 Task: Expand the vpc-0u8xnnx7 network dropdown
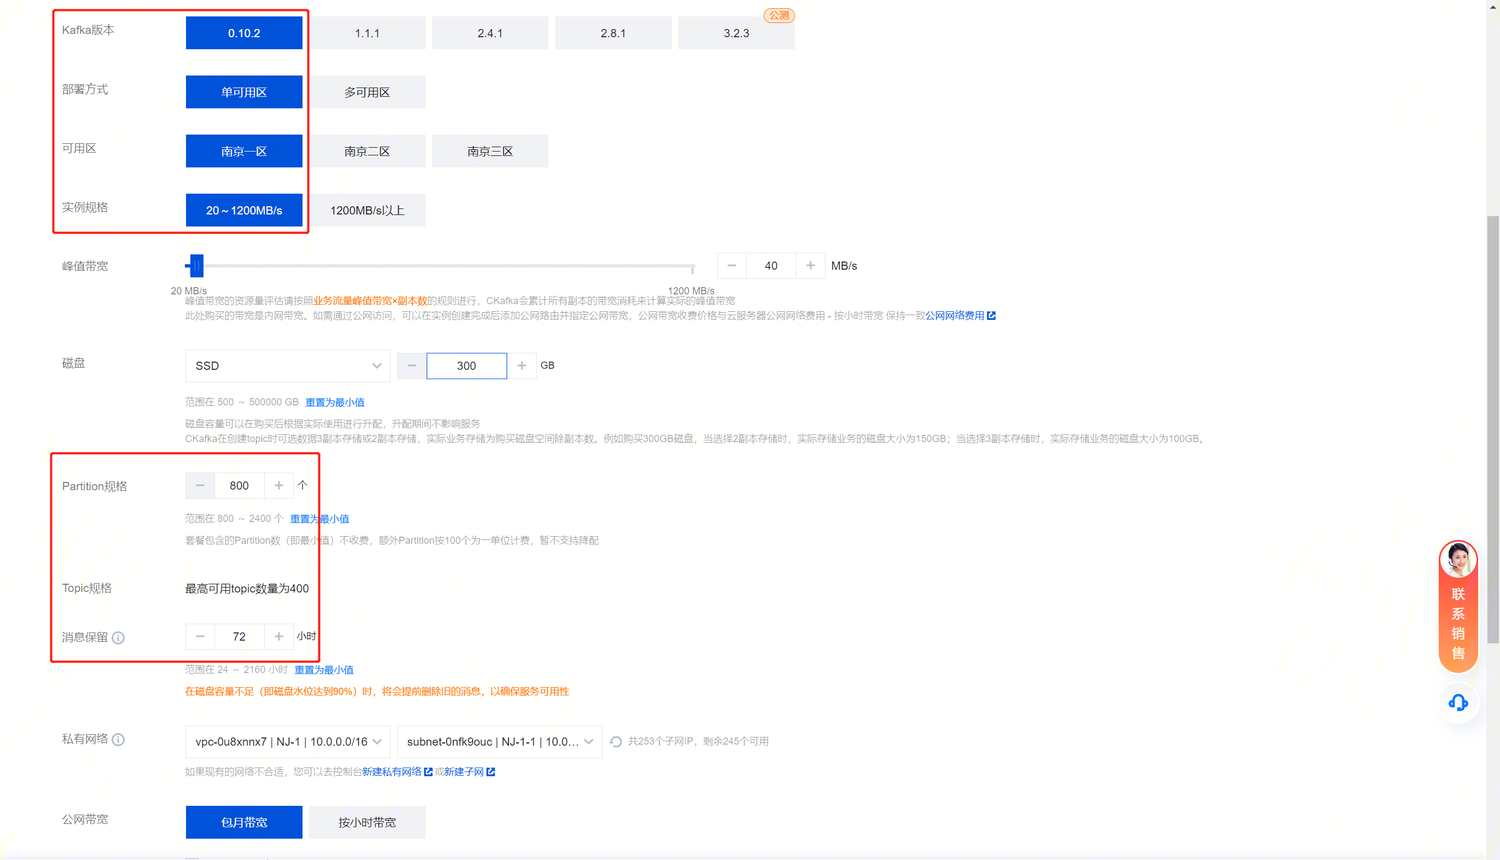point(287,742)
